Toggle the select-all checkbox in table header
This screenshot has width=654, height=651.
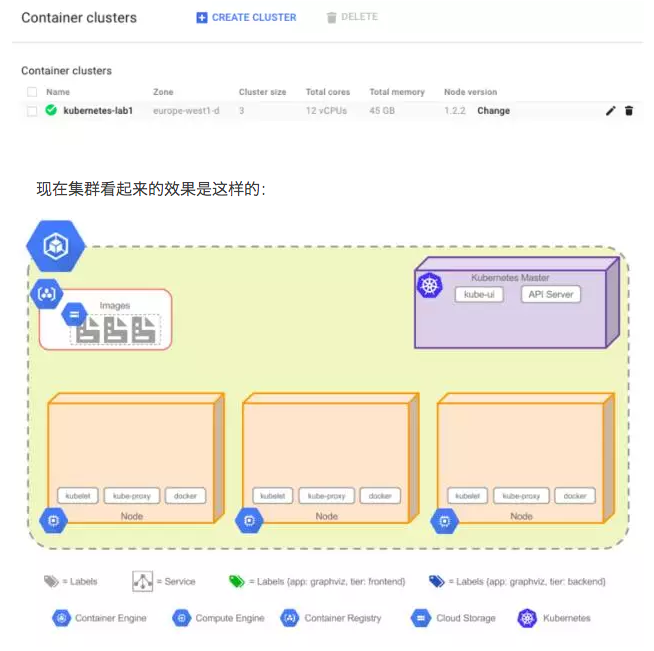point(32,92)
